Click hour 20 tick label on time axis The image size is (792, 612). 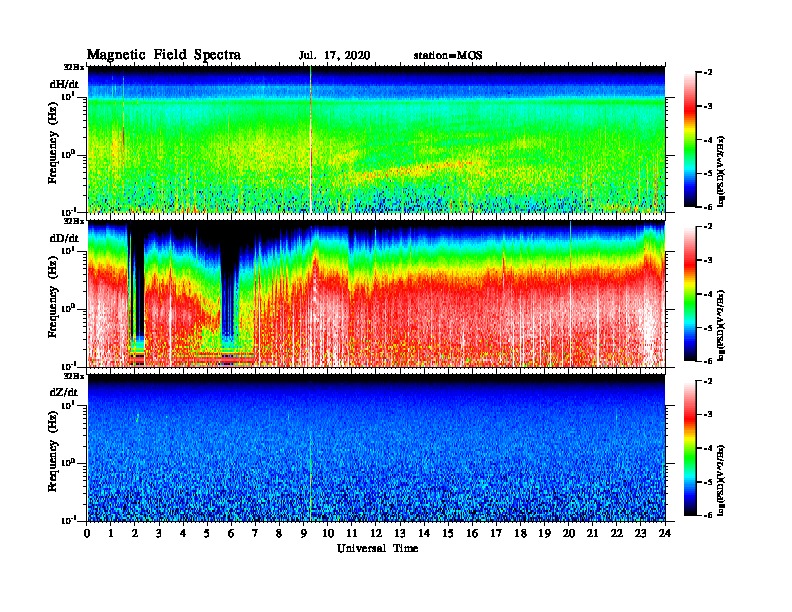[x=569, y=533]
